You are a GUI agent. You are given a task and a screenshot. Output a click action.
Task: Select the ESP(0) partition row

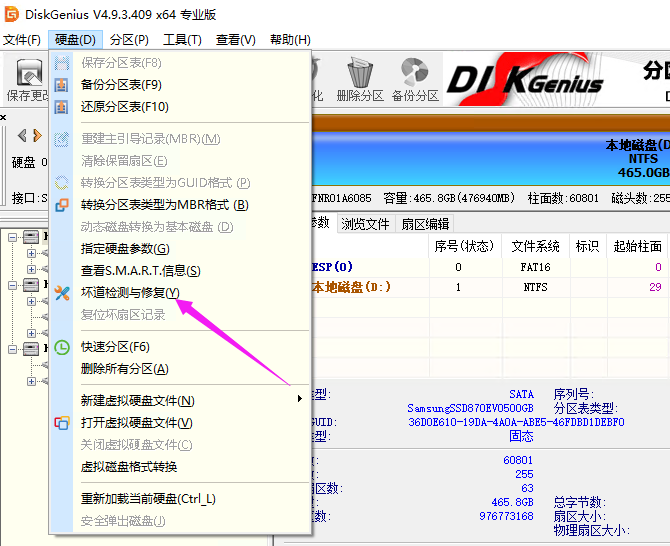click(x=490, y=267)
